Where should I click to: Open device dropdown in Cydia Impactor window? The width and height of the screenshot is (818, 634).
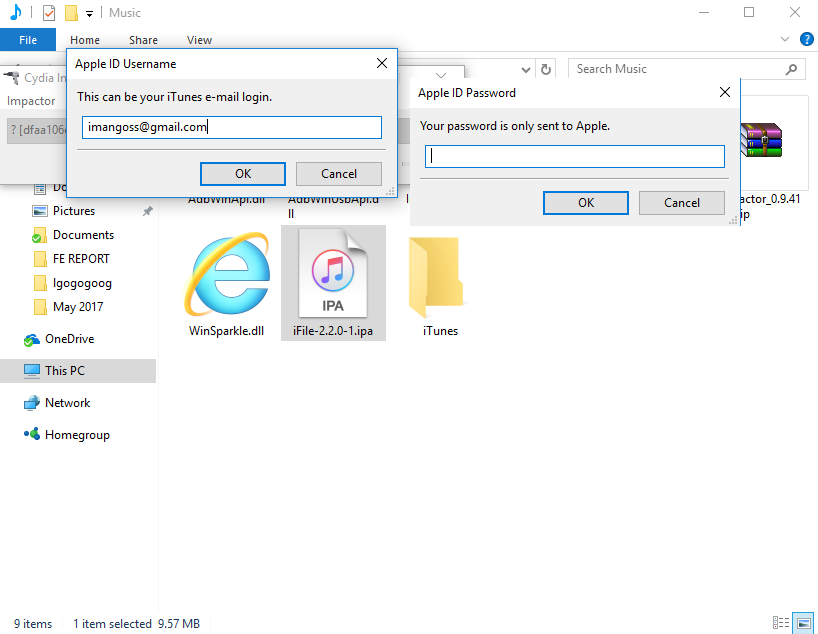click(x=38, y=130)
